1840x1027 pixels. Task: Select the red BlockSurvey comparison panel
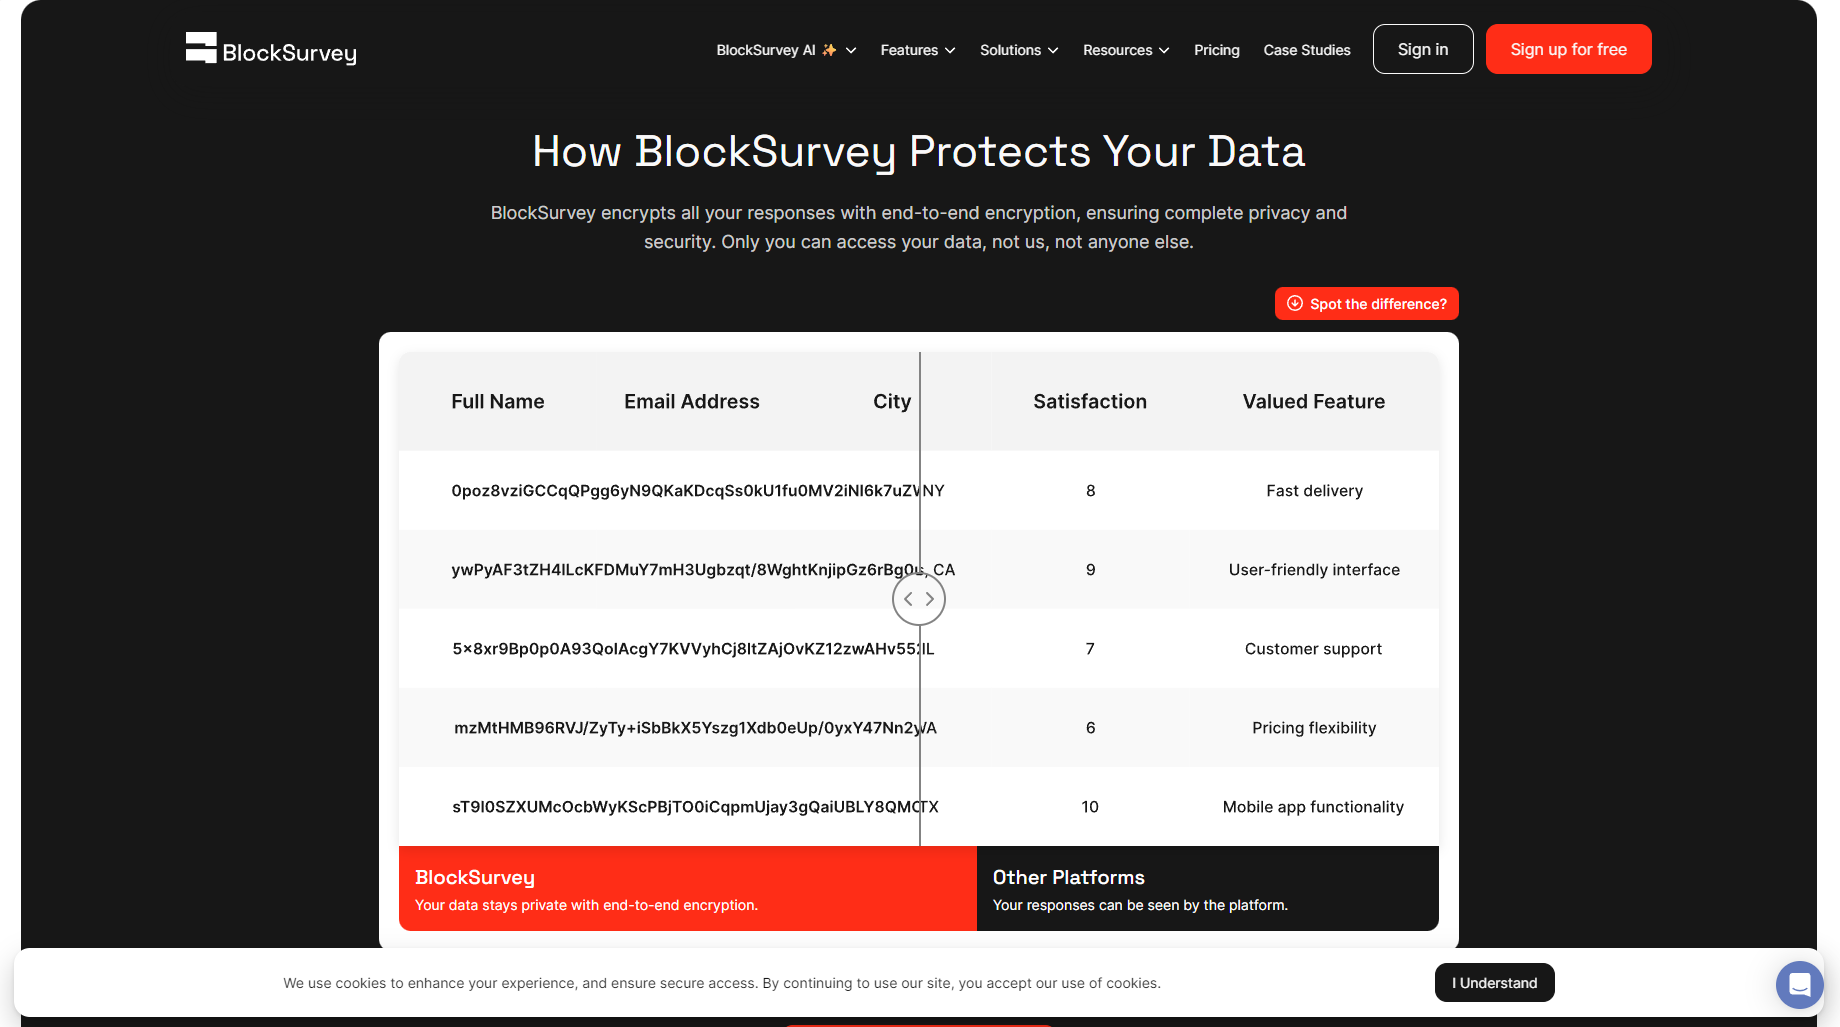[x=687, y=889]
